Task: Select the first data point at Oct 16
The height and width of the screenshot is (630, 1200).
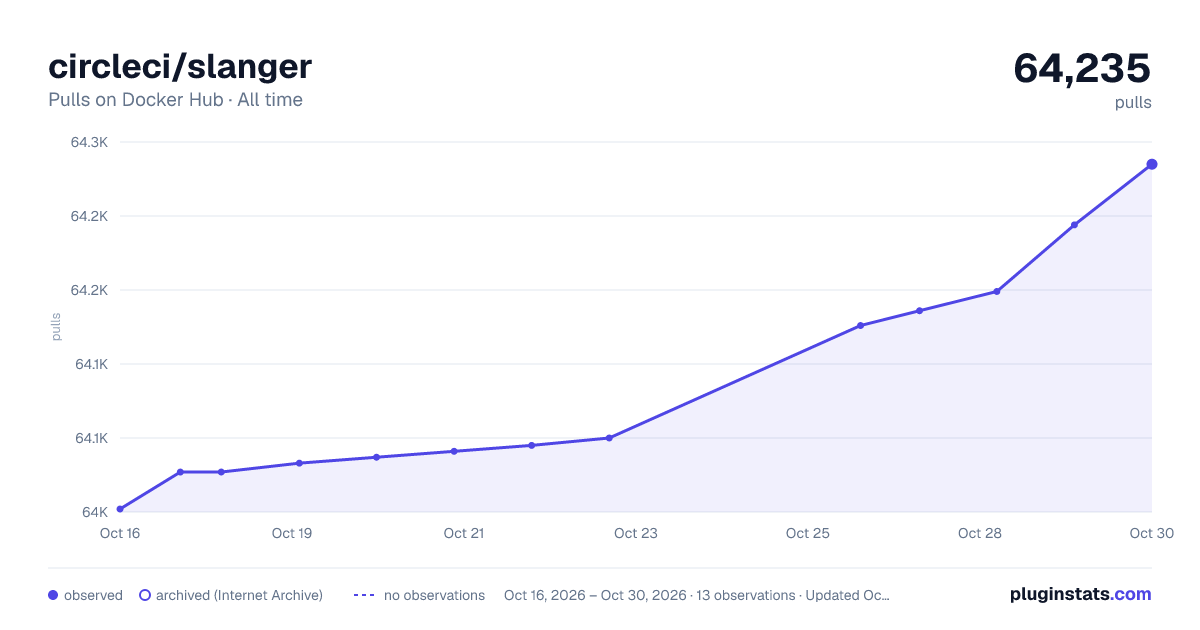Action: (120, 509)
